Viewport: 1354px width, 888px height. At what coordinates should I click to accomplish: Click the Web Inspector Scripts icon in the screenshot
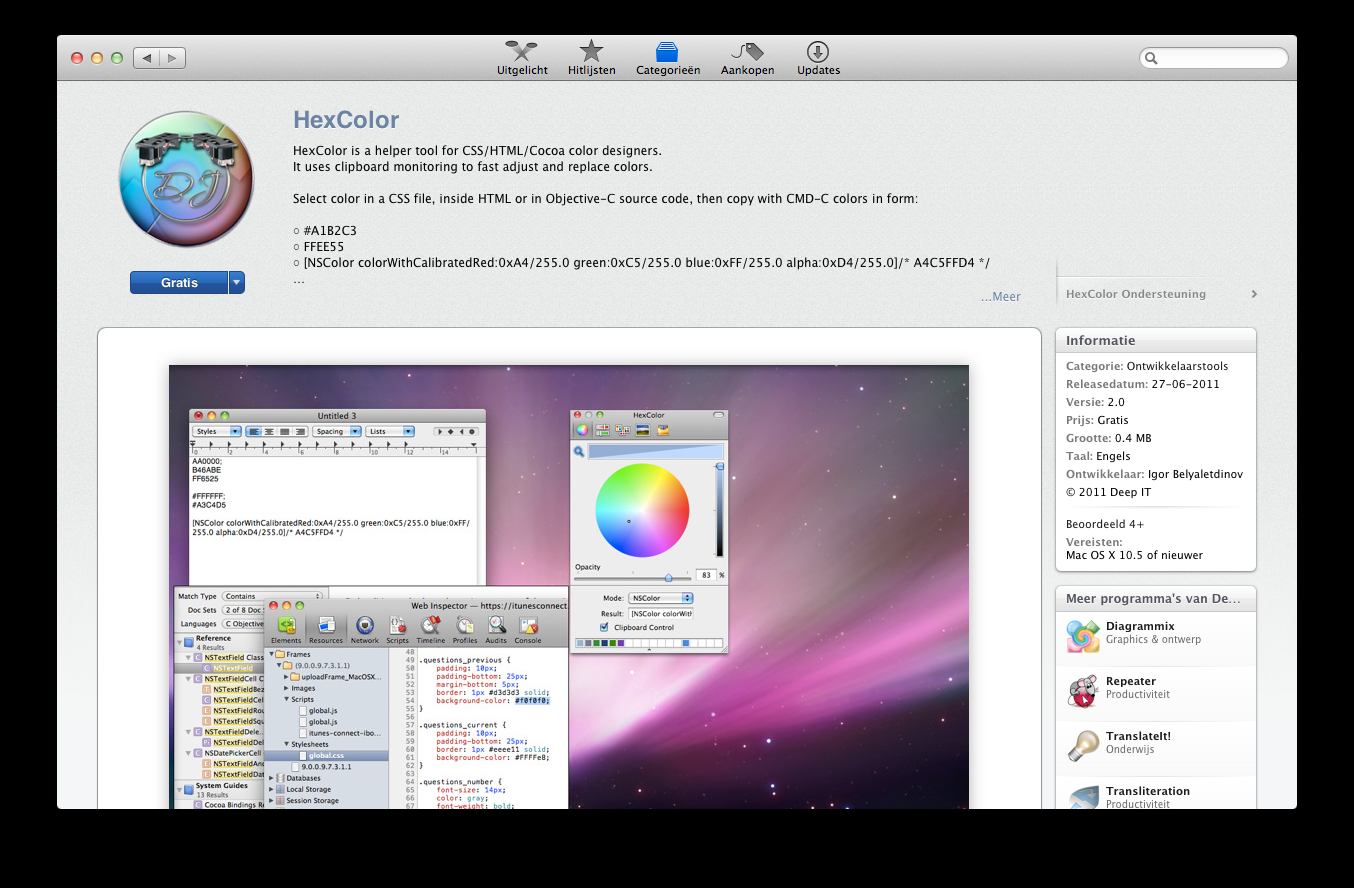pos(398,629)
